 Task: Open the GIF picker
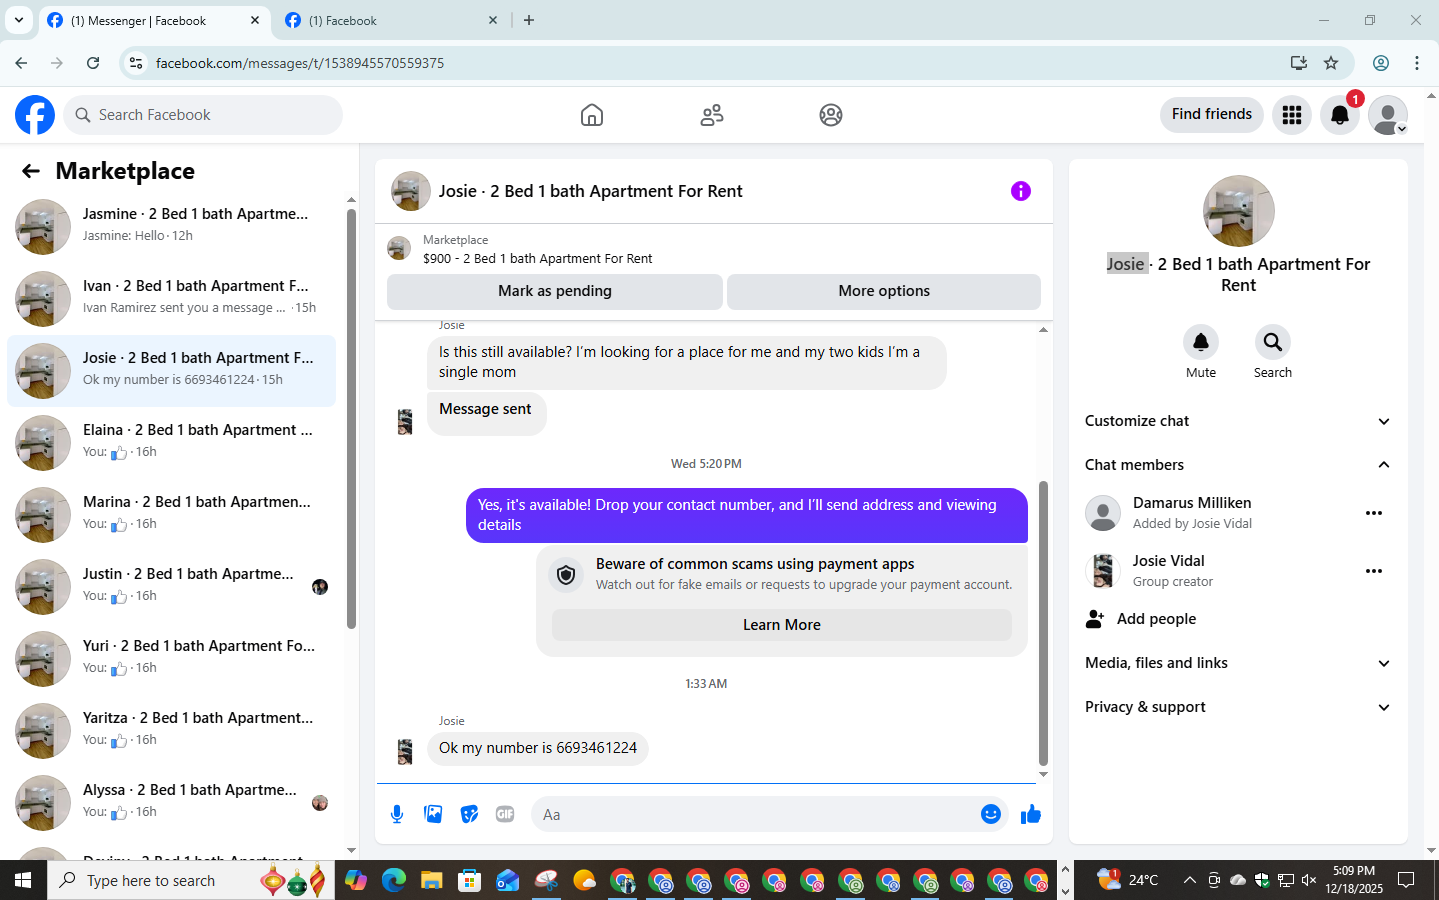coord(505,814)
